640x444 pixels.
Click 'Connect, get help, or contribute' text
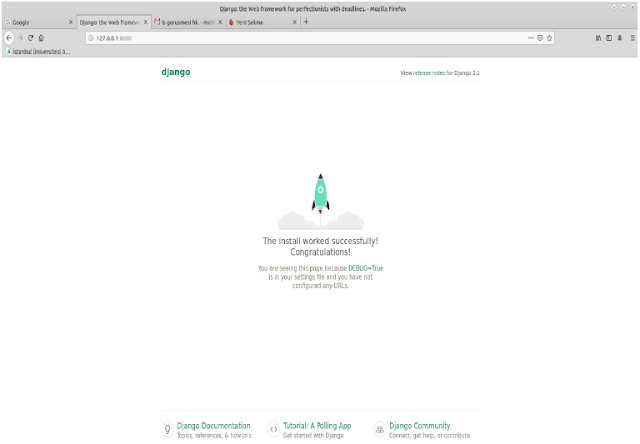coord(429,436)
